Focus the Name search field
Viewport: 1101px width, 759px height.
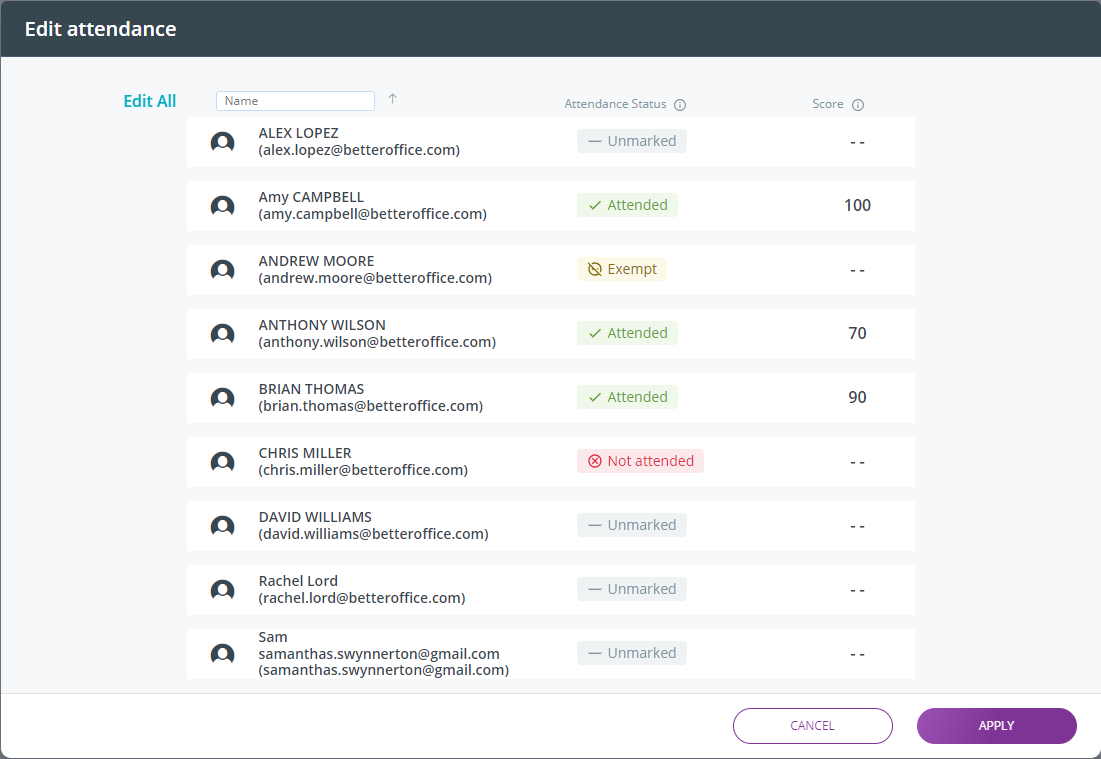click(x=295, y=101)
